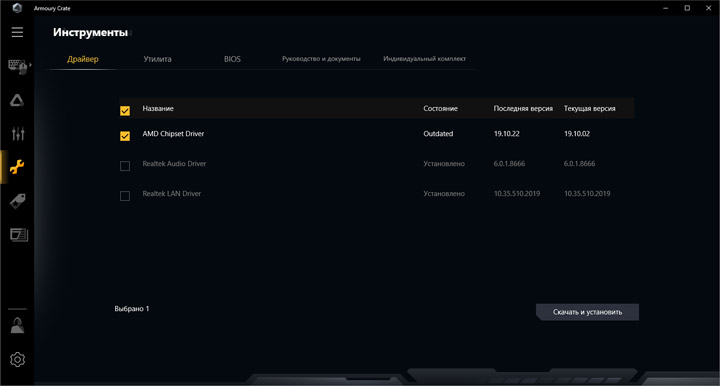Click the Armoury Crate logo in title bar
Screen dimensions: 720x386
(17, 8)
